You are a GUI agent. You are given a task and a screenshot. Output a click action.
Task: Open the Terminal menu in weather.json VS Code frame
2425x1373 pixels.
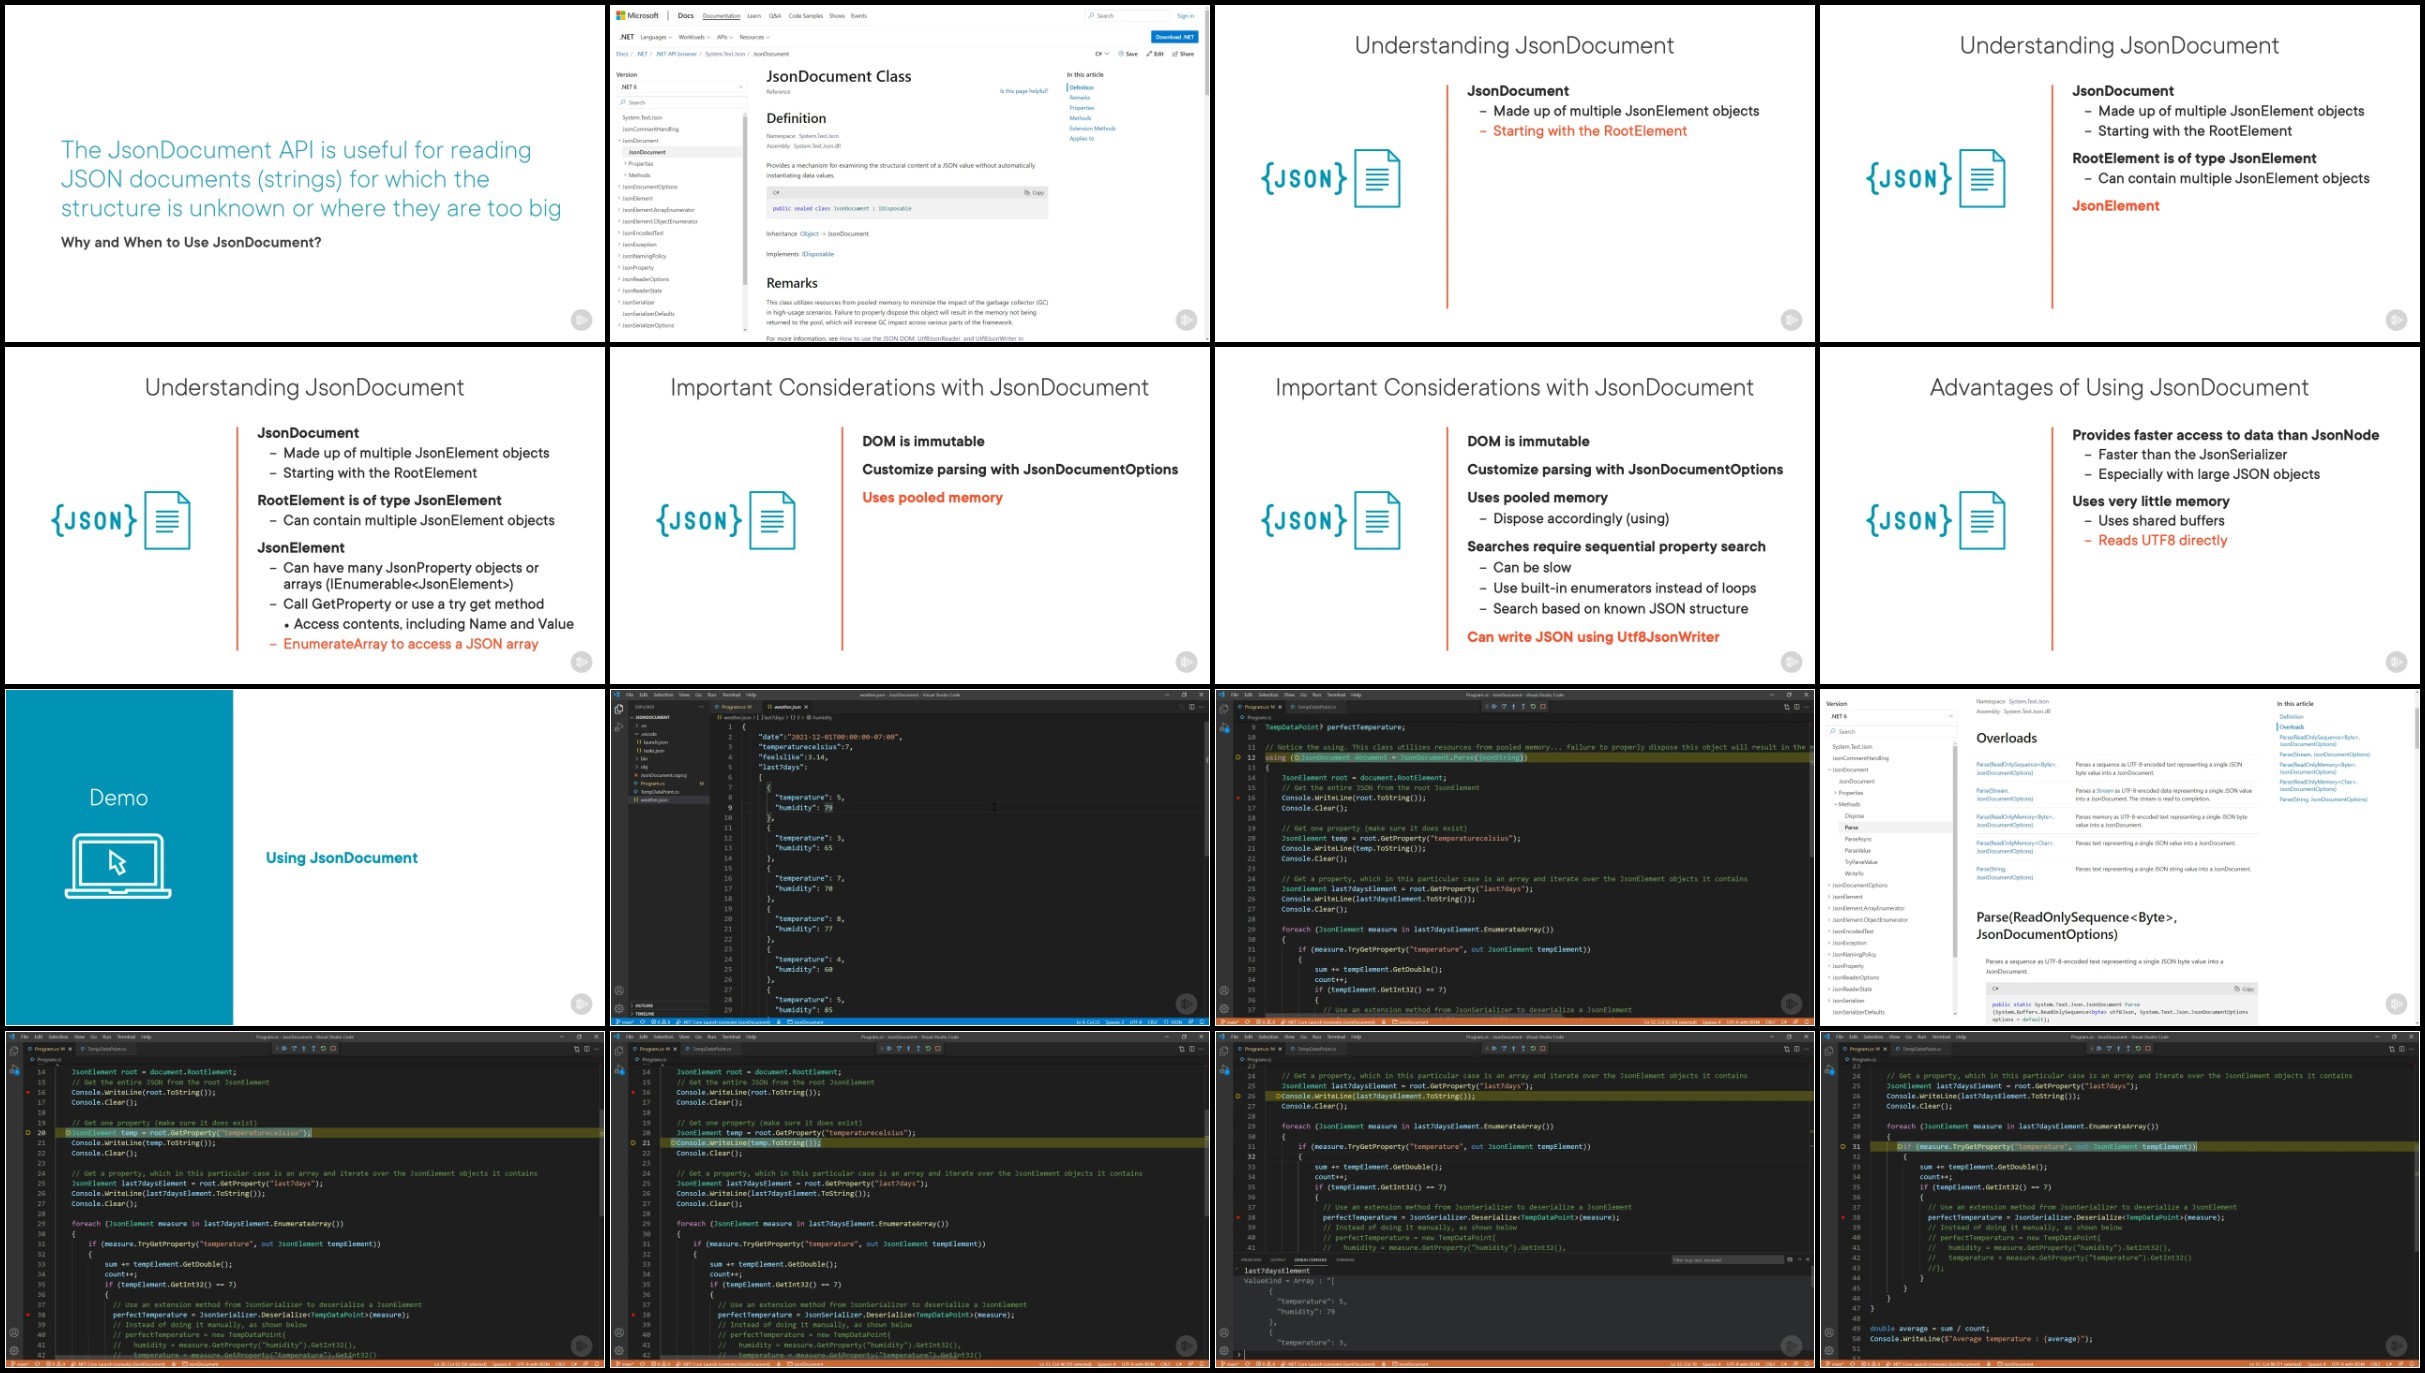(x=731, y=695)
